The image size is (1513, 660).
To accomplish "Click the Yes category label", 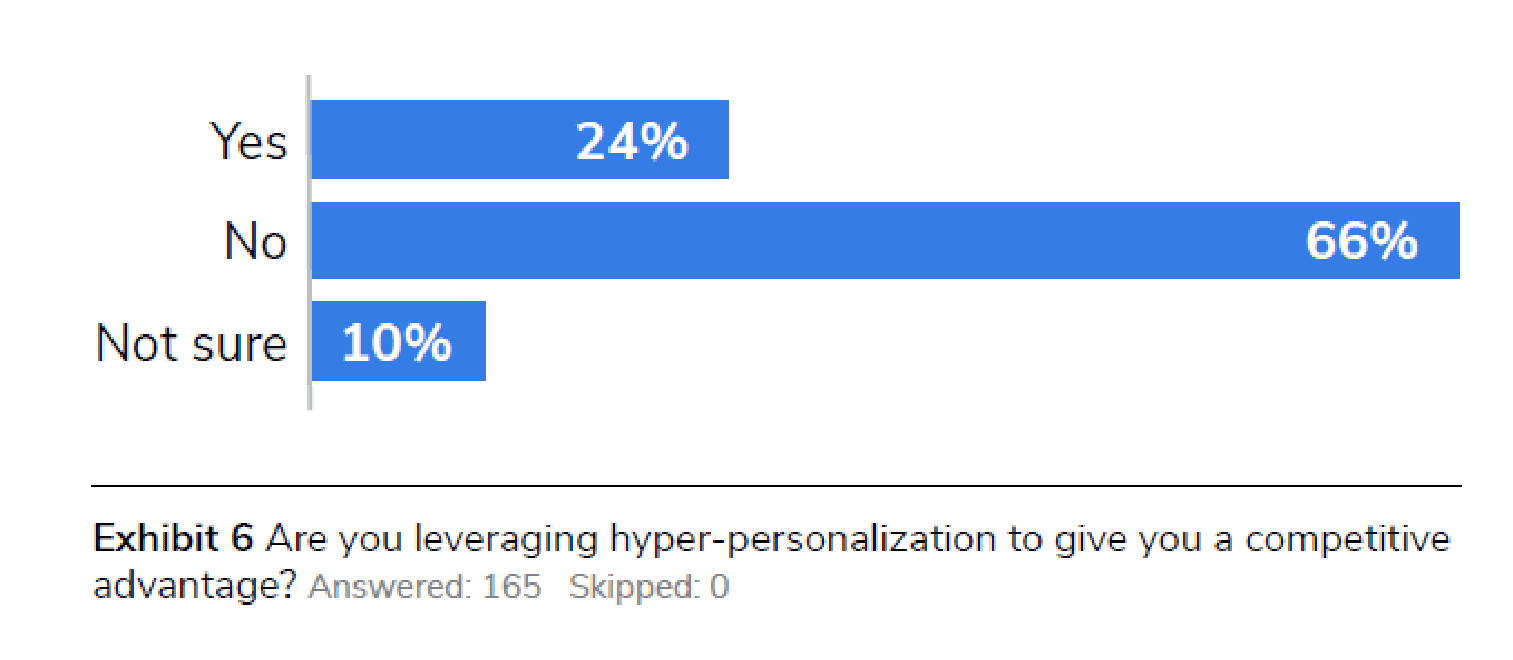I will (x=249, y=141).
